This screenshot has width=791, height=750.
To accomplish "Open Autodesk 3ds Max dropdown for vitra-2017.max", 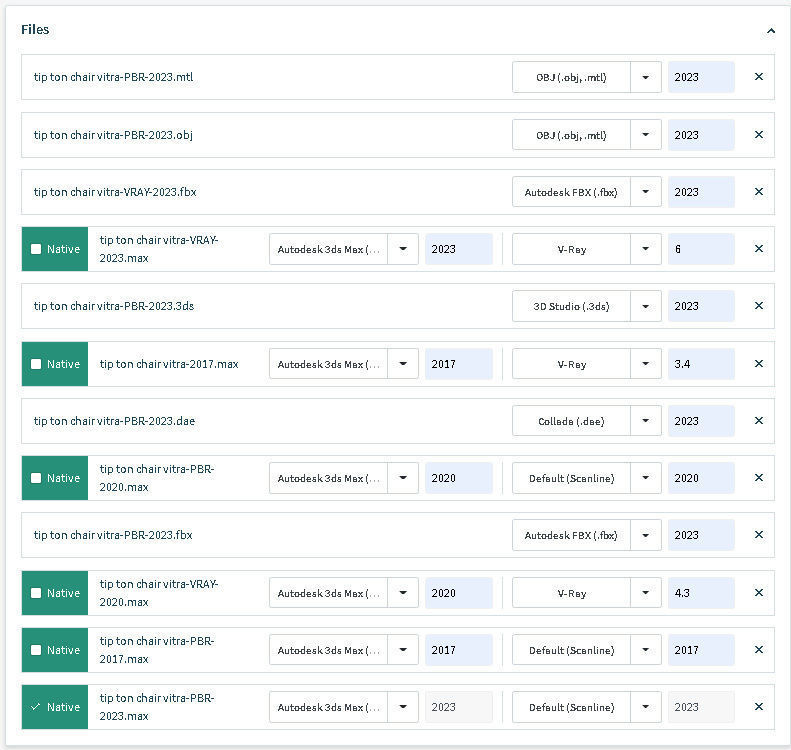I will (403, 364).
